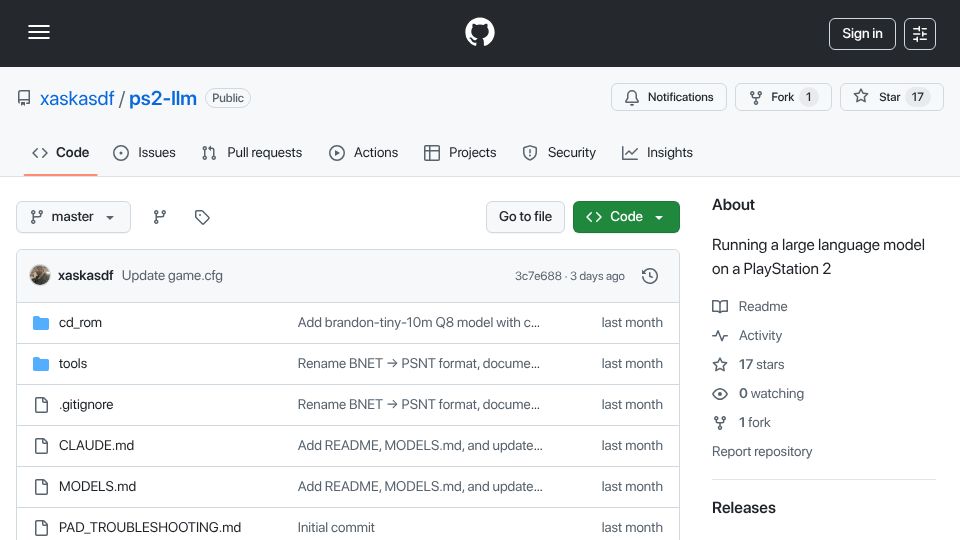Click the Readme book icon
Image resolution: width=960 pixels, height=540 pixels.
(720, 306)
